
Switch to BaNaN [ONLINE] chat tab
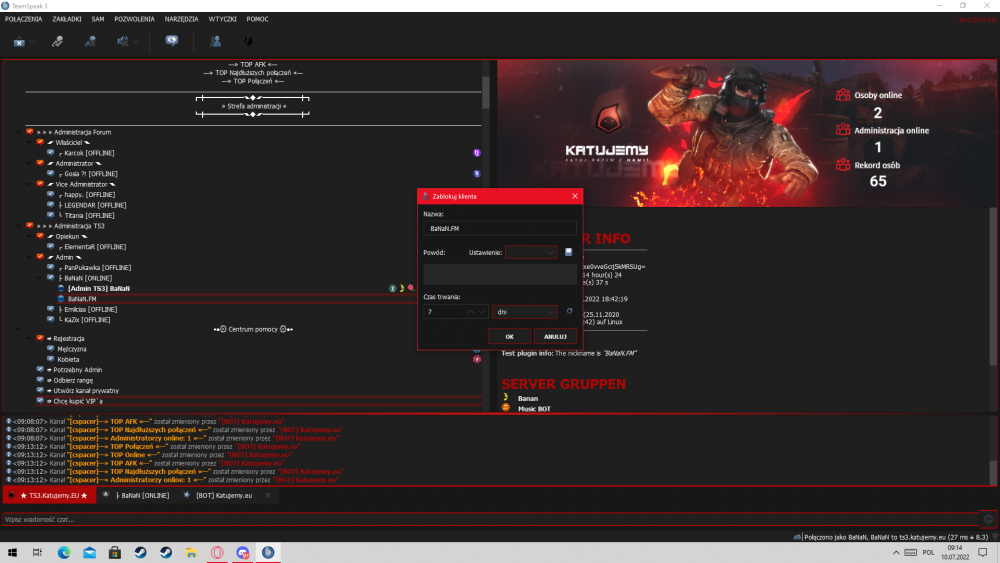point(136,495)
